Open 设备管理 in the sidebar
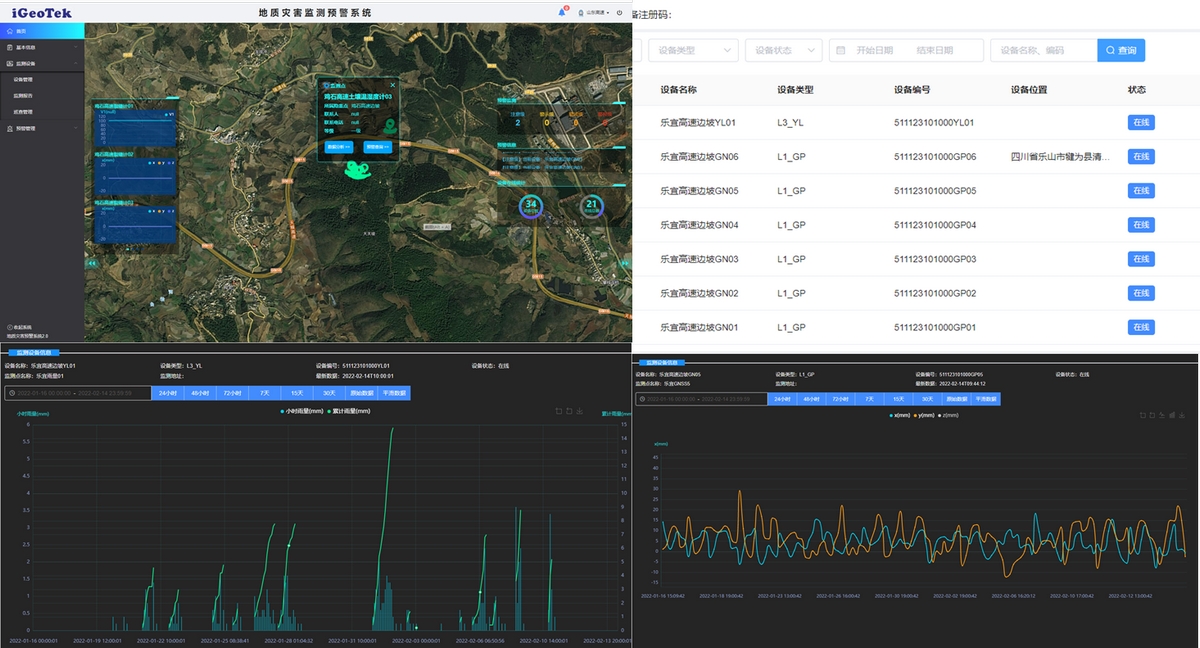The image size is (1200, 648). coord(23,79)
